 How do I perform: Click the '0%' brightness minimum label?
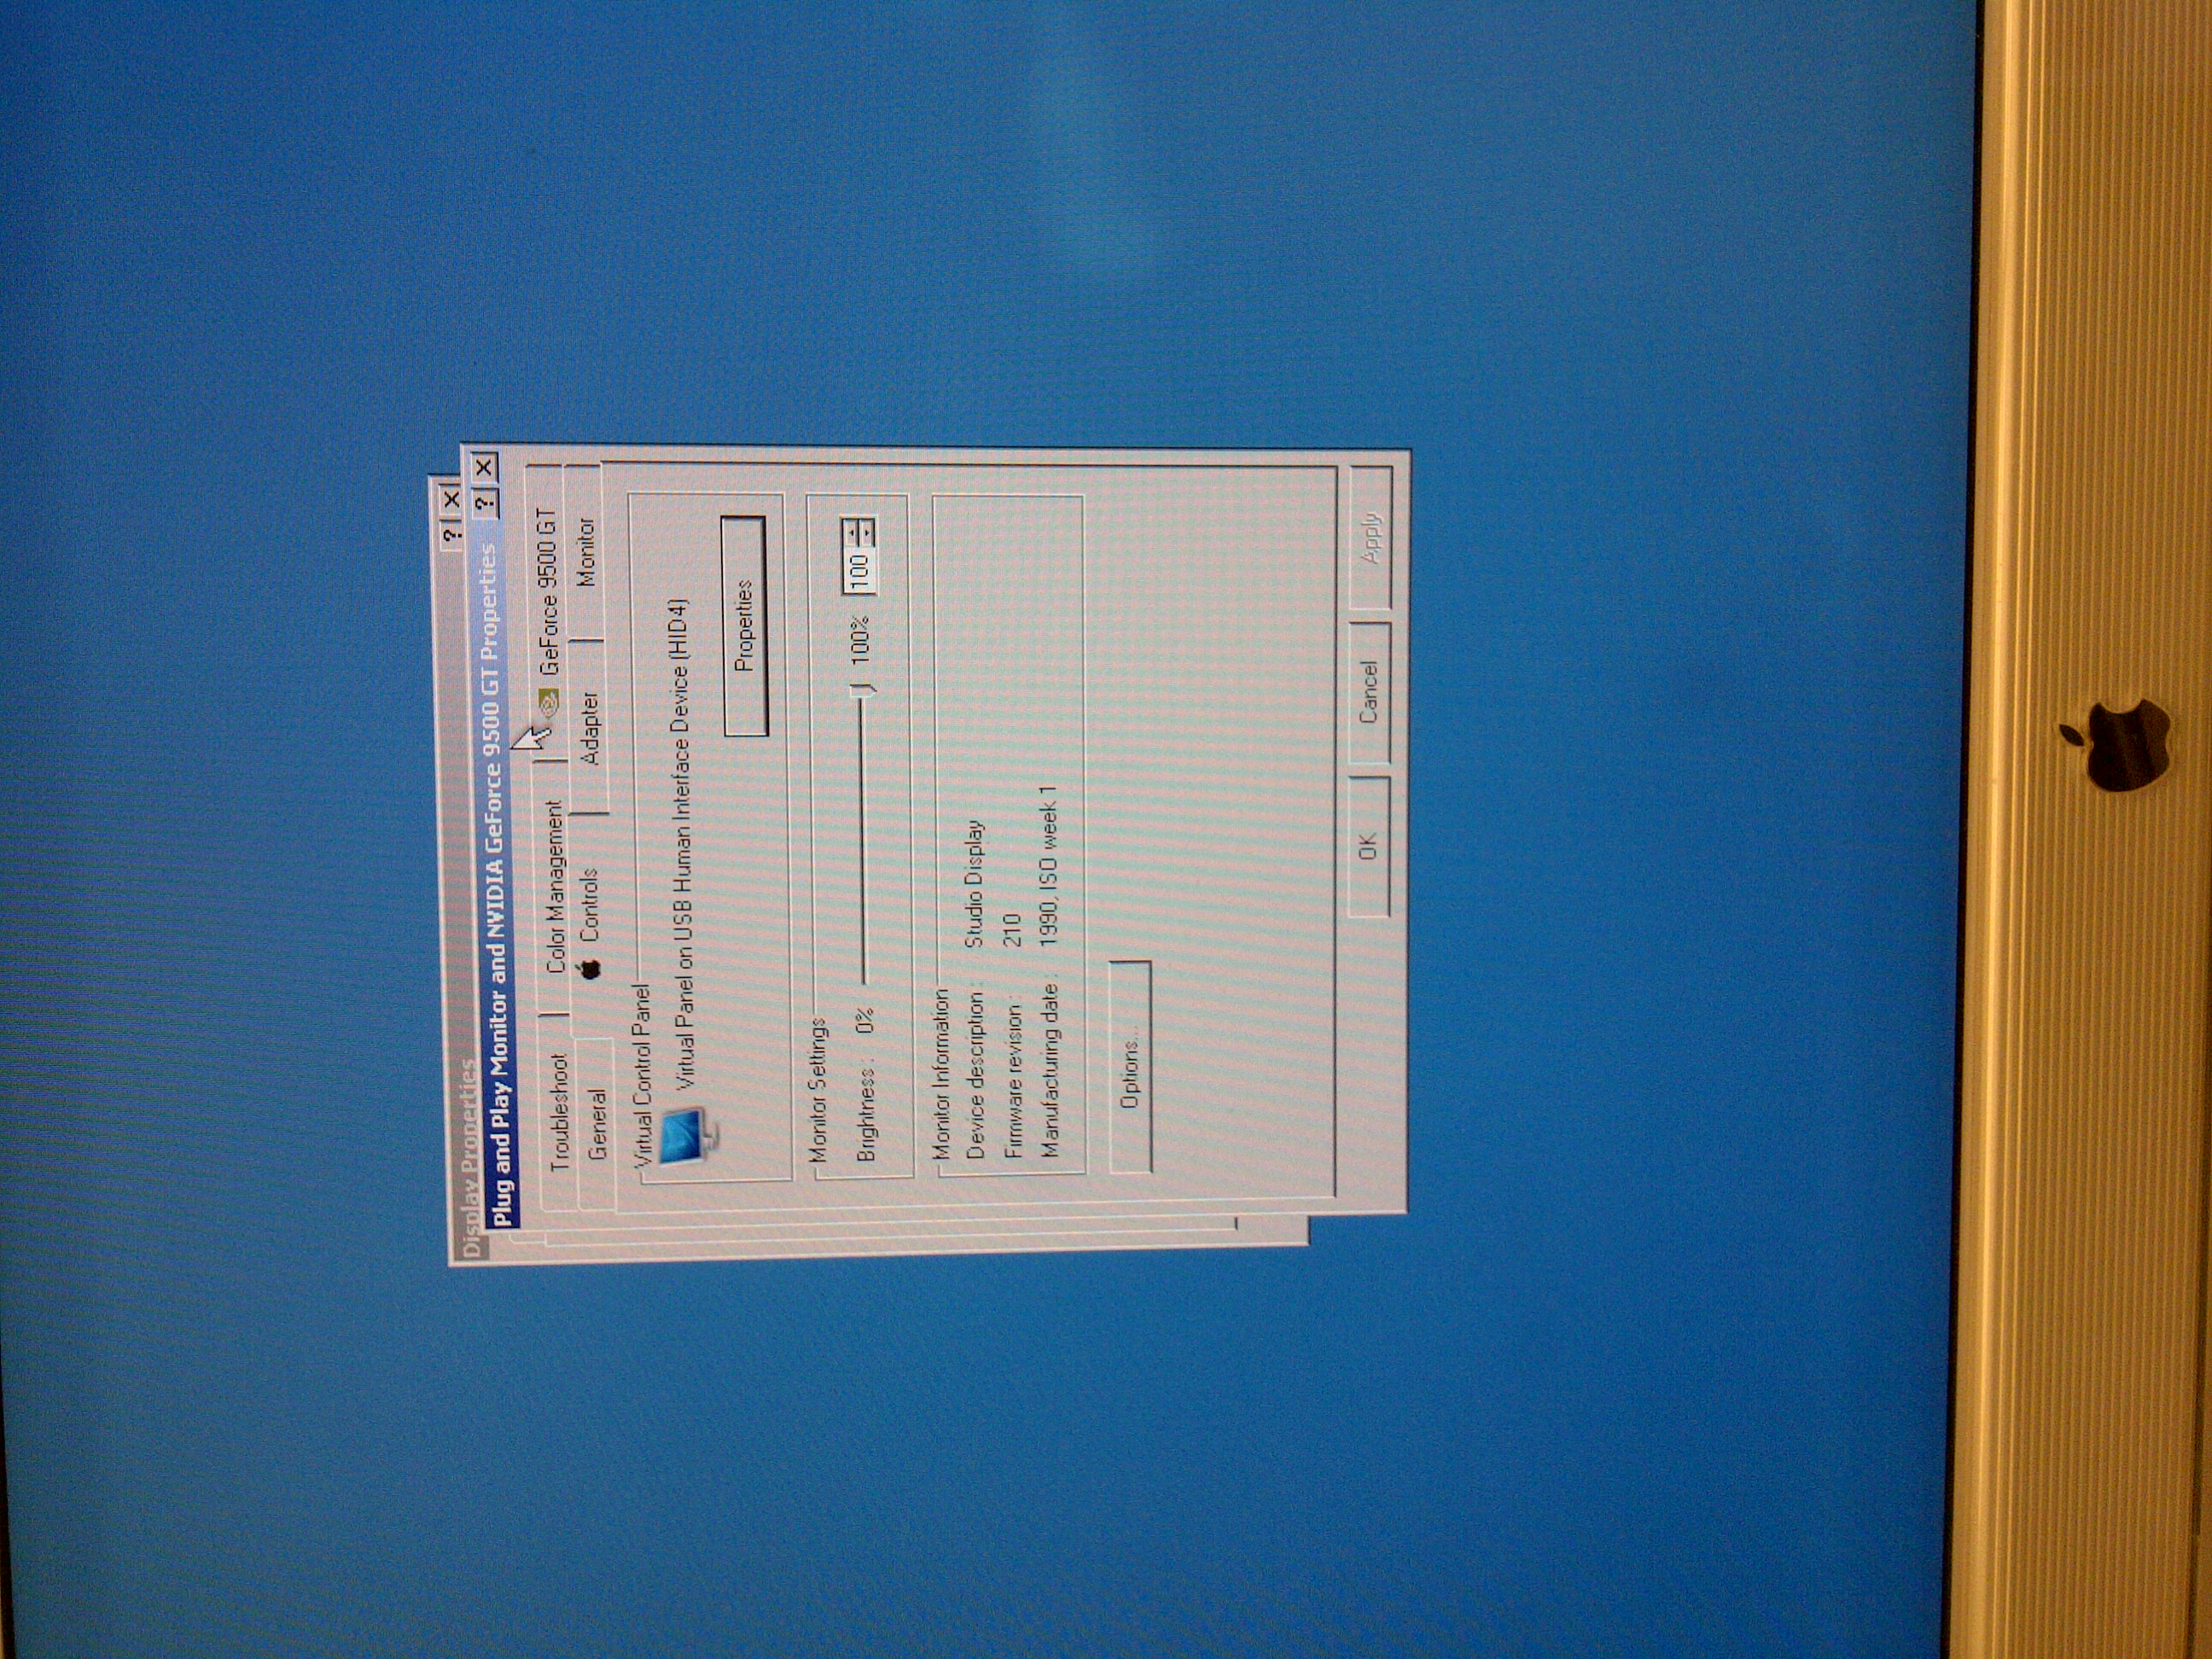click(865, 1020)
